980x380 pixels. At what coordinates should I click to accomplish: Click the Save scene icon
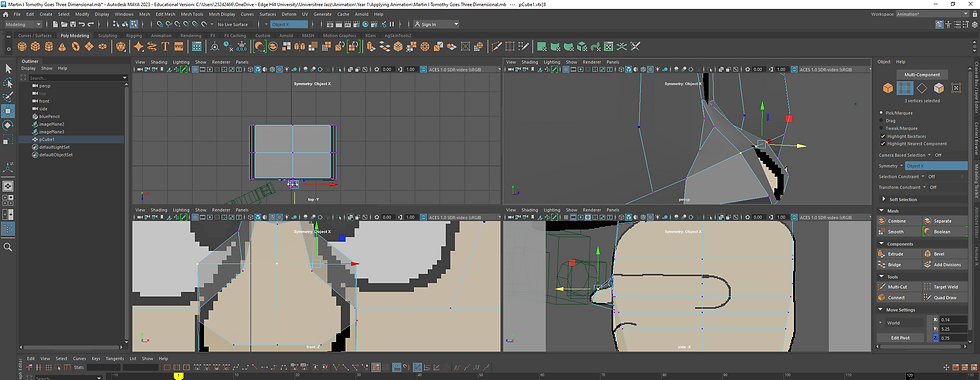[x=73, y=24]
